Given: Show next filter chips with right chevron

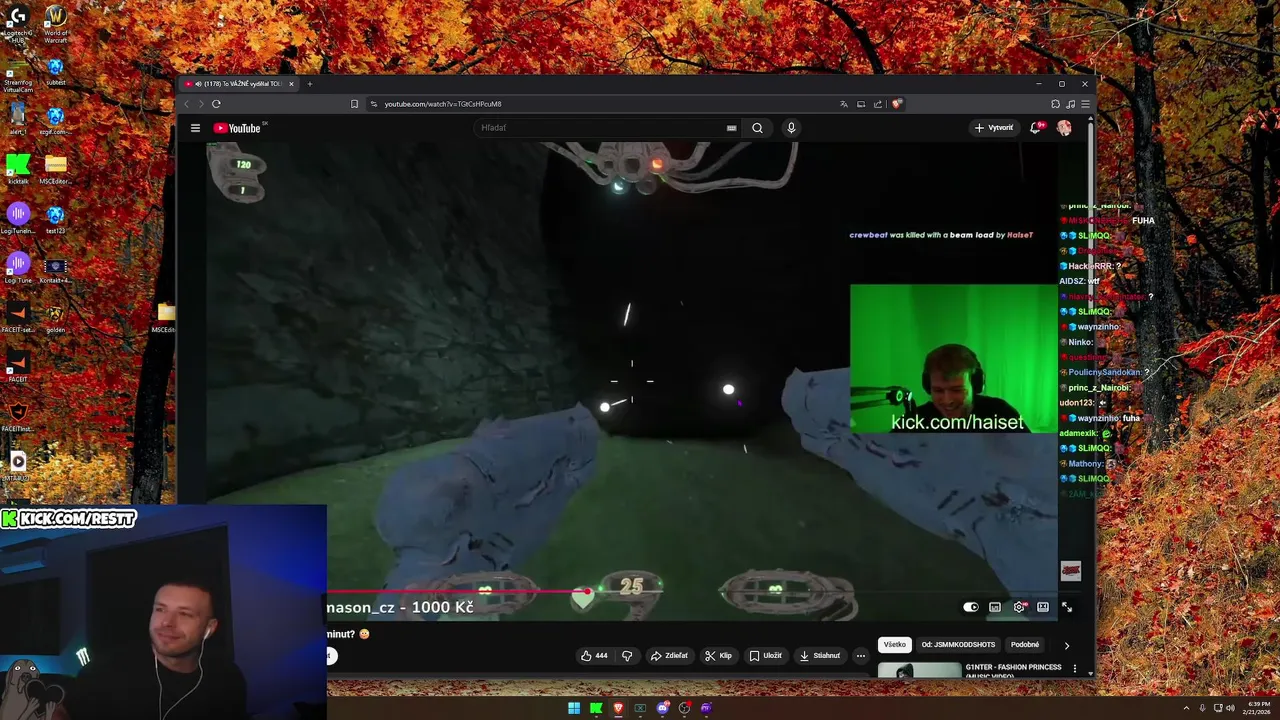Looking at the screenshot, I should pos(1066,645).
